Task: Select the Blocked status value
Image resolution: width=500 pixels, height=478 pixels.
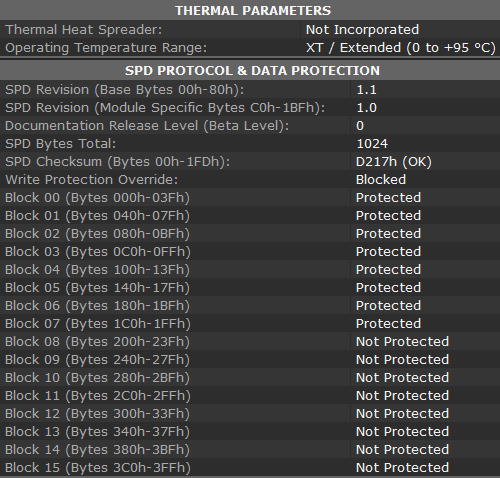Action: pos(381,180)
